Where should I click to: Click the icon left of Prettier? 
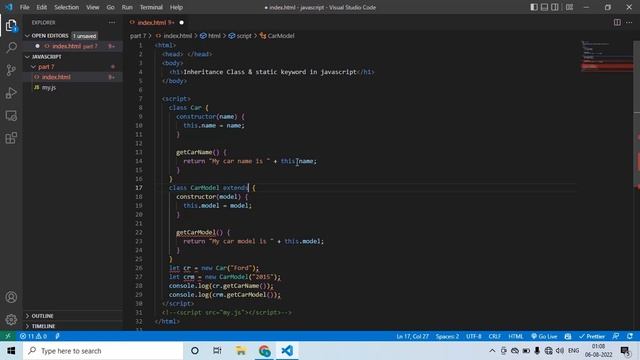568,336
